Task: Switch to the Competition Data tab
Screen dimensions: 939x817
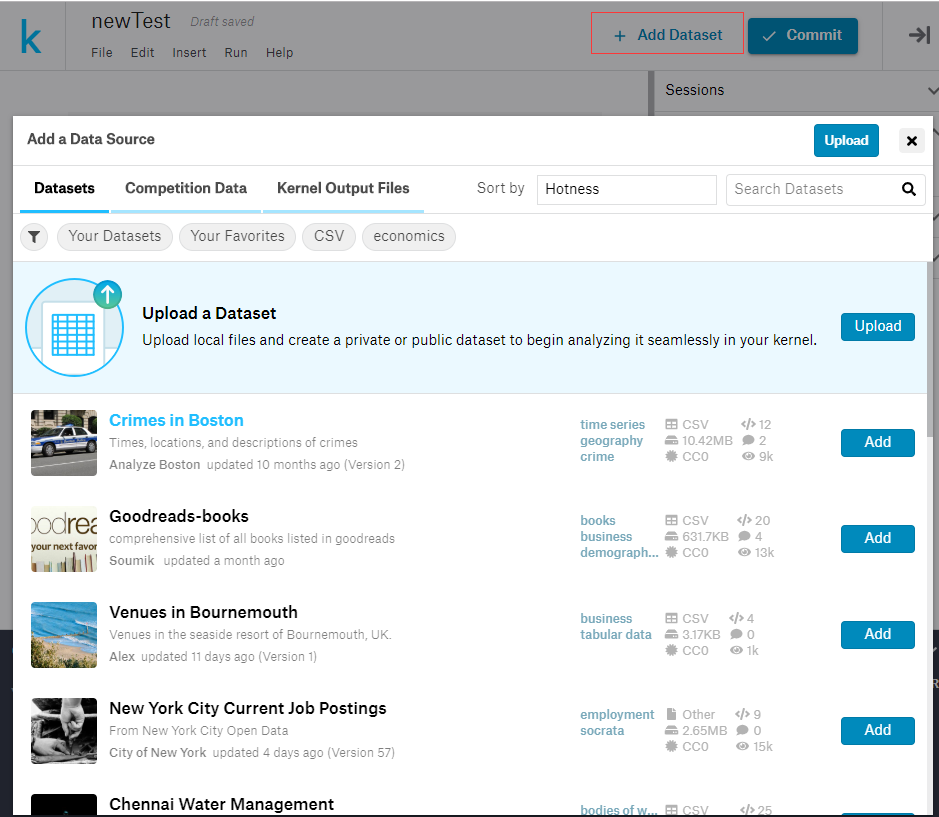Action: 186,189
